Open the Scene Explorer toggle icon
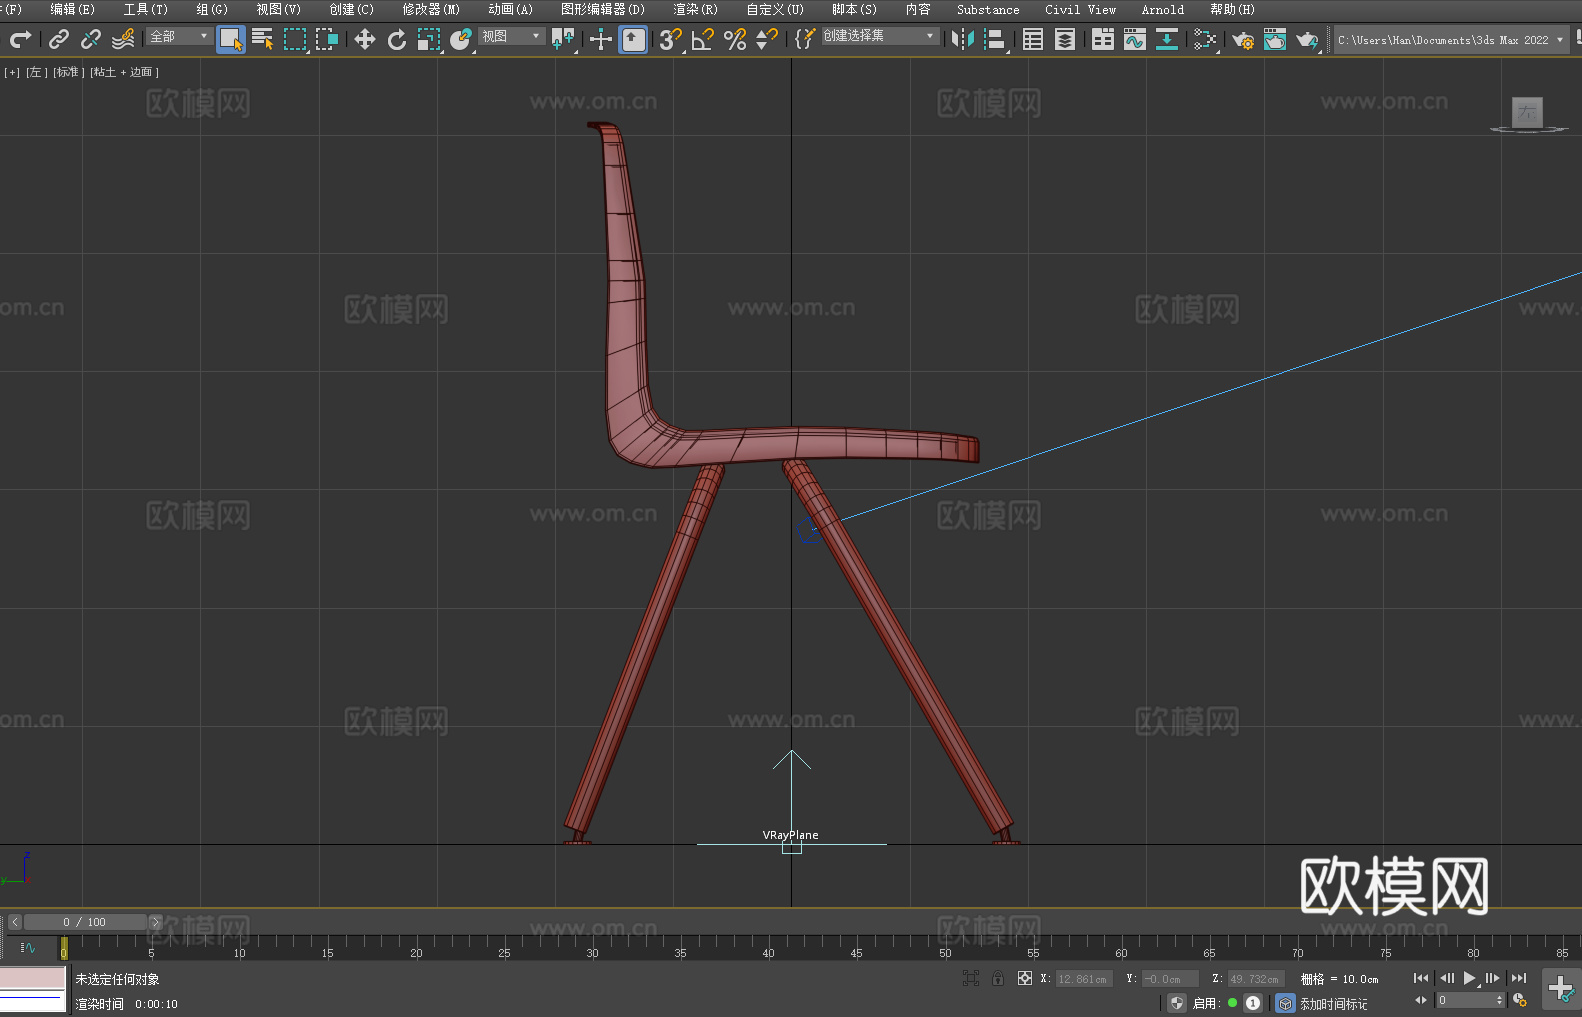The width and height of the screenshot is (1582, 1017). [x=1033, y=39]
